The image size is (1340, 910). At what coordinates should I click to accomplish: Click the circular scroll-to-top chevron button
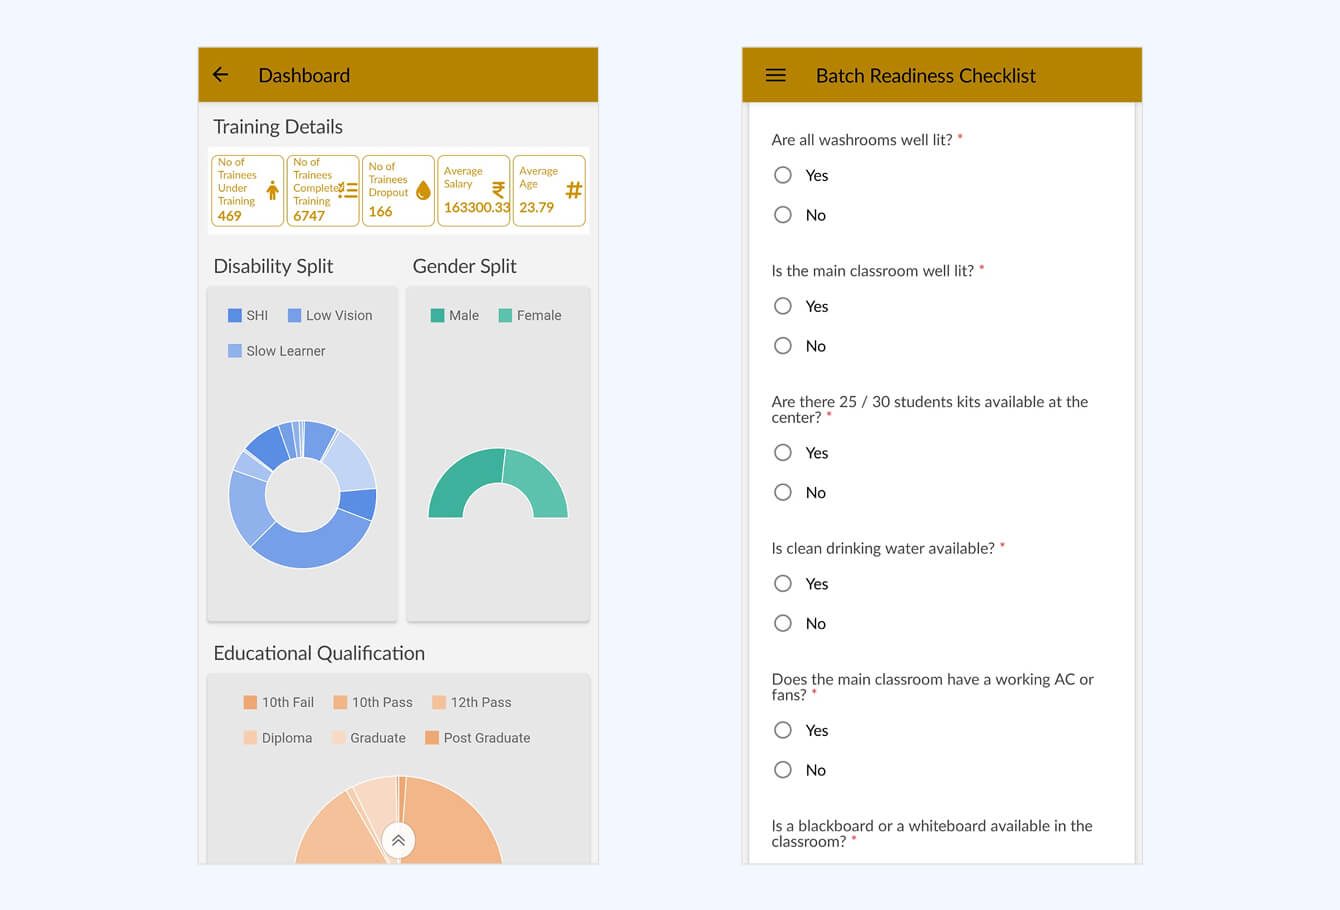(x=398, y=840)
